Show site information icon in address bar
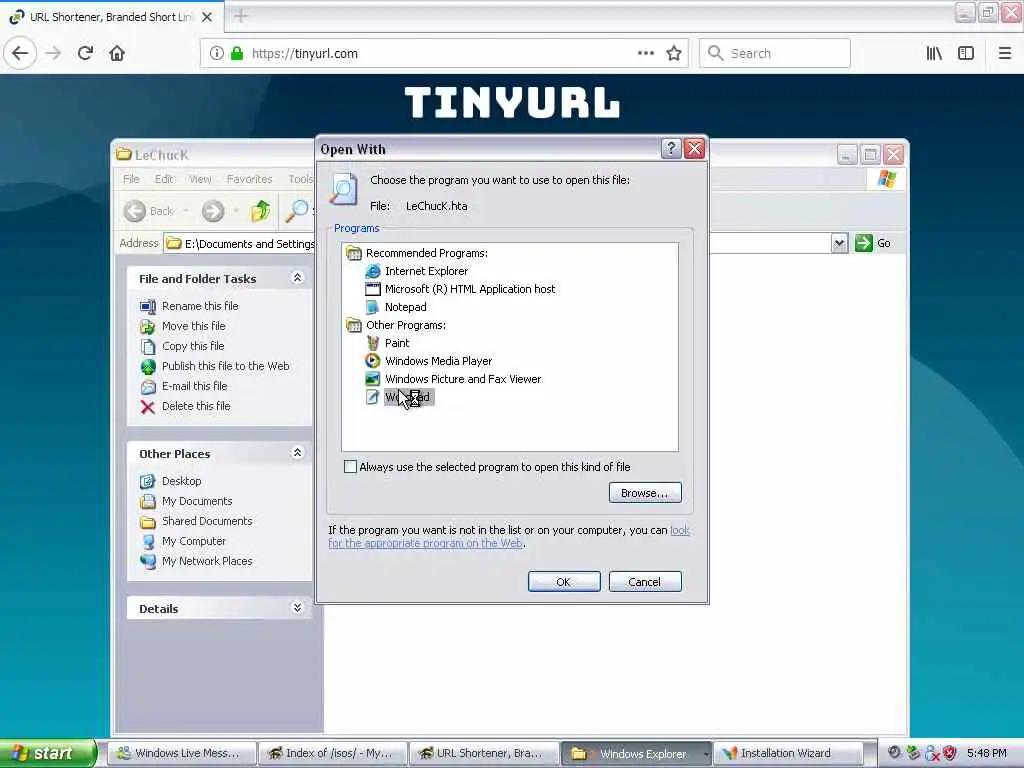1024x768 pixels. 216,53
